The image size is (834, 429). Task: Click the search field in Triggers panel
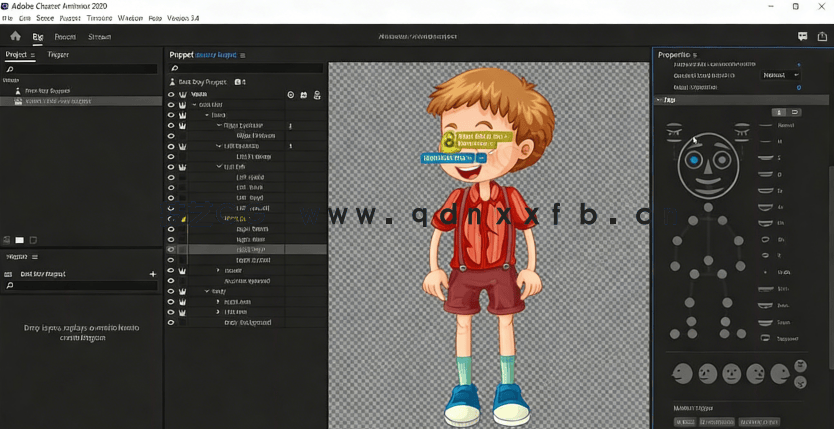click(81, 285)
